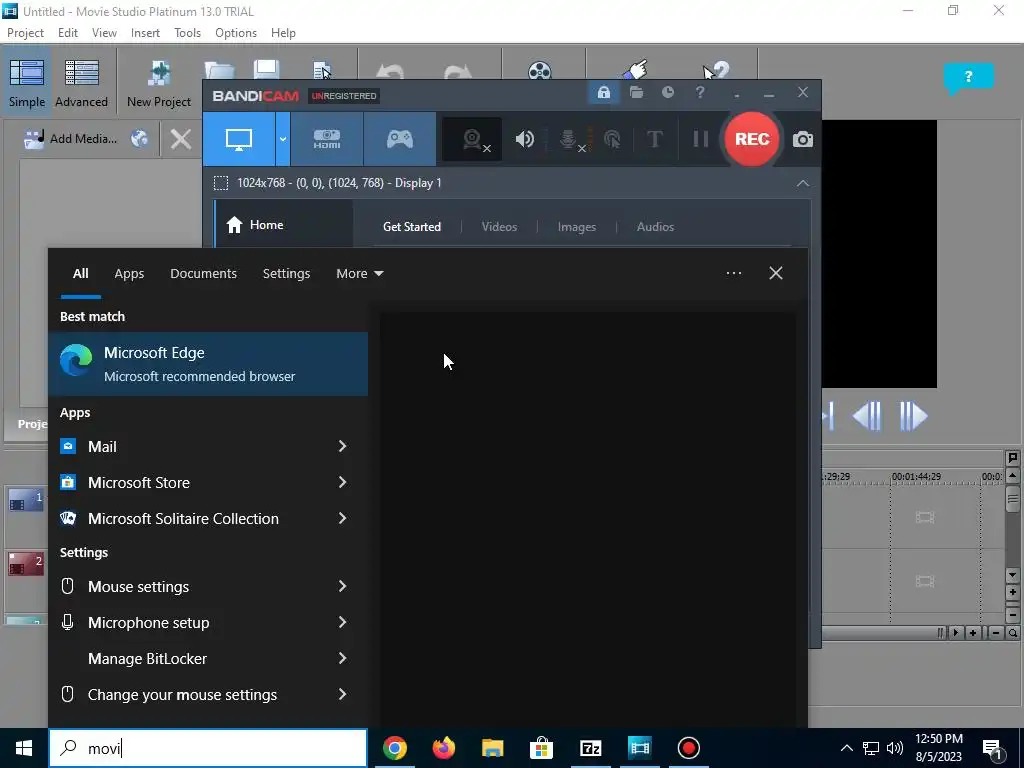The height and width of the screenshot is (768, 1024).
Task: Select the Settings search filter tab
Action: coord(286,274)
